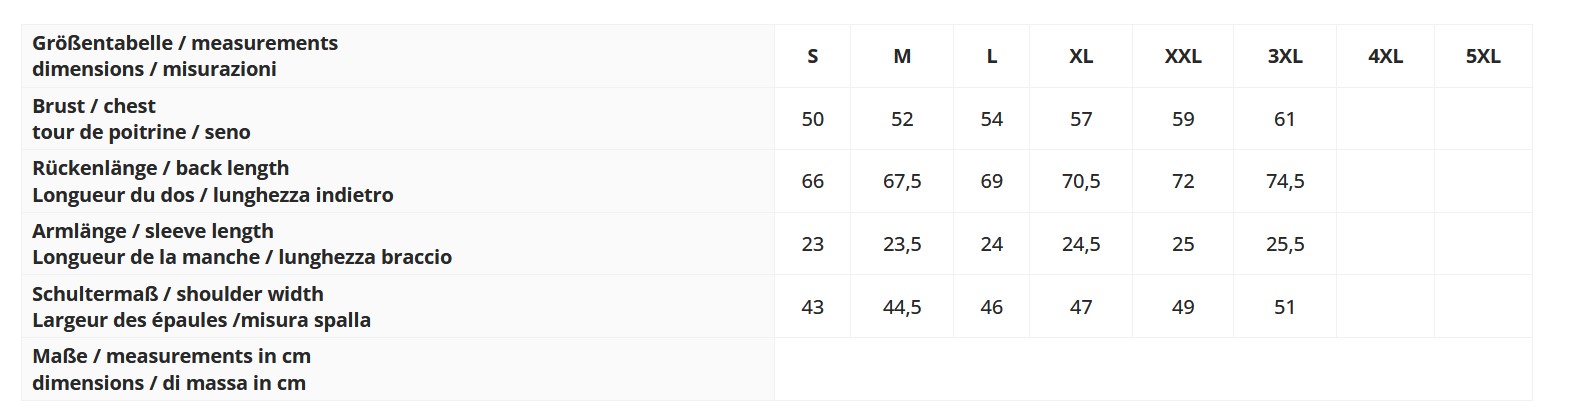
Task: Click back length value 67,5 for size M
Action: [x=902, y=181]
